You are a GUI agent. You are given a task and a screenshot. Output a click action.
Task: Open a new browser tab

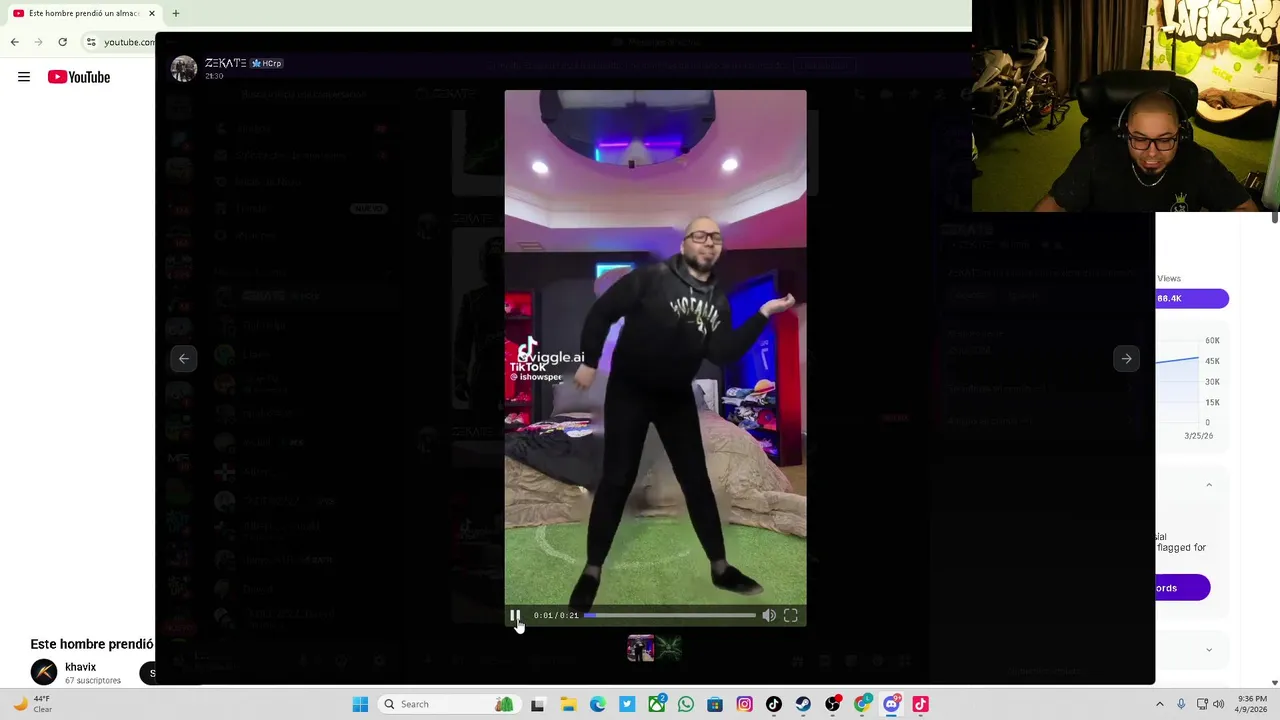click(176, 13)
